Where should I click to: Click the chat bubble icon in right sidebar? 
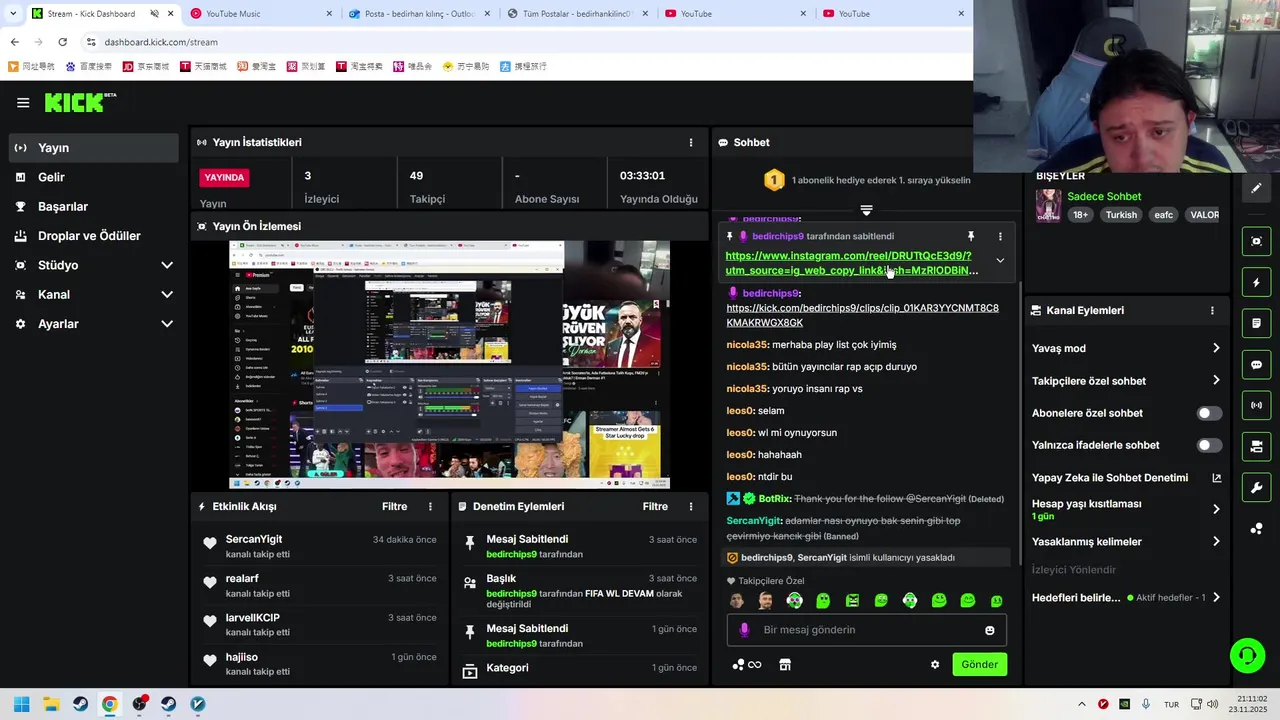pos(1257,365)
